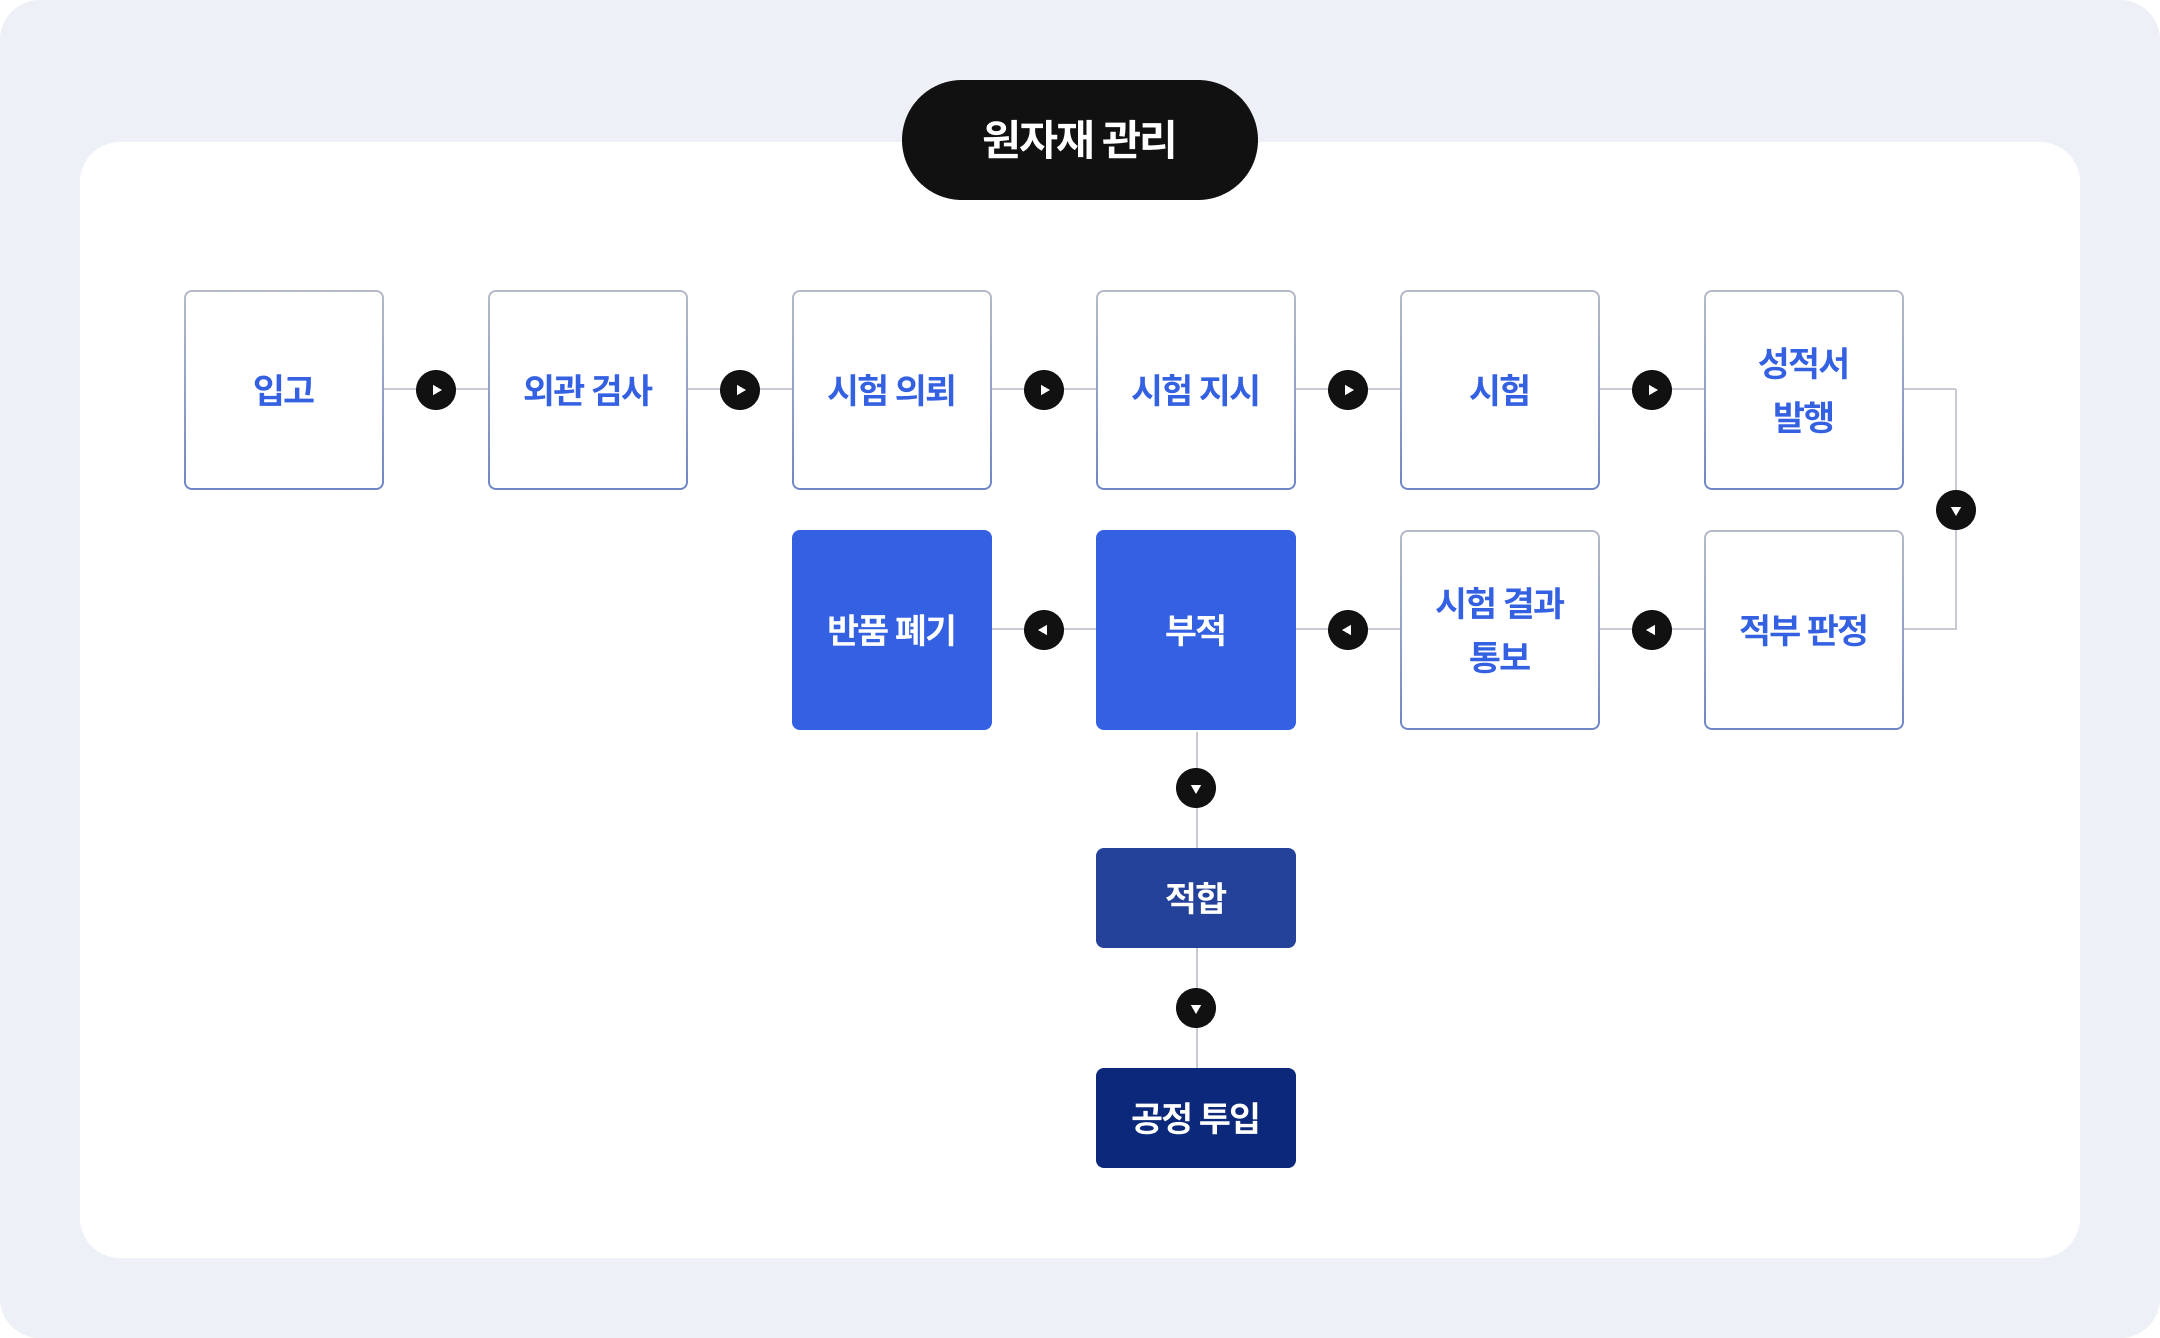Click the left arrow icon between 시험 결과 통보 and 부적
Viewport: 2160px width, 1338px height.
pyautogui.click(x=1348, y=630)
